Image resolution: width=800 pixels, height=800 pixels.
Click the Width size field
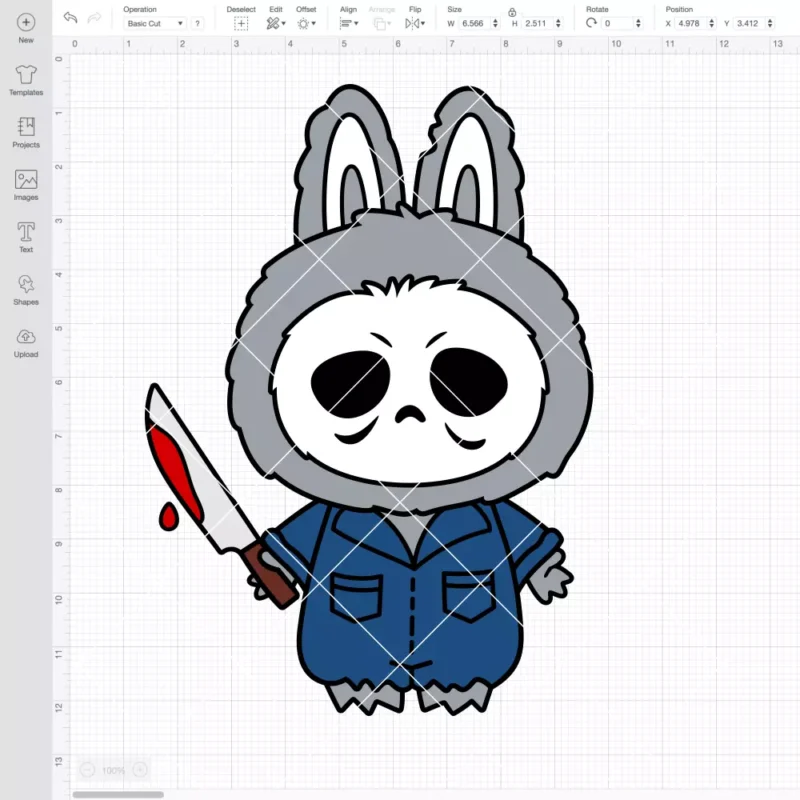474,23
